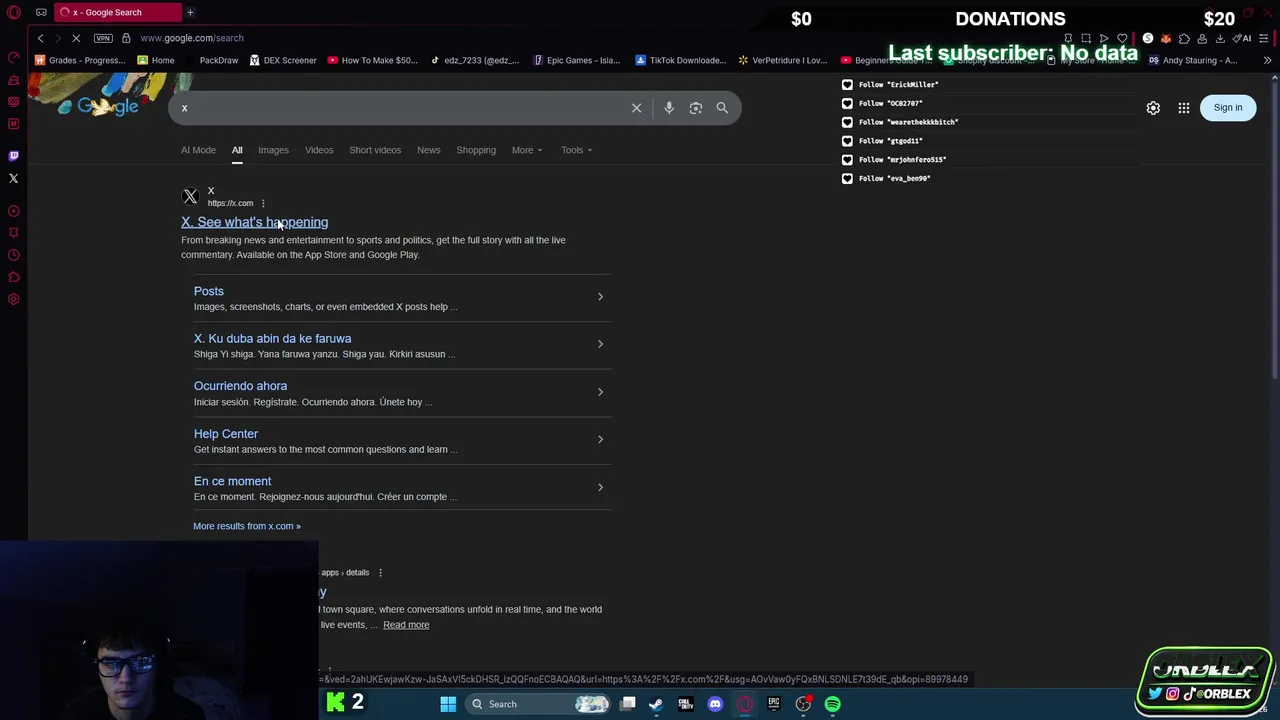Search by image with camera lens icon
1280x720 pixels.
[696, 108]
